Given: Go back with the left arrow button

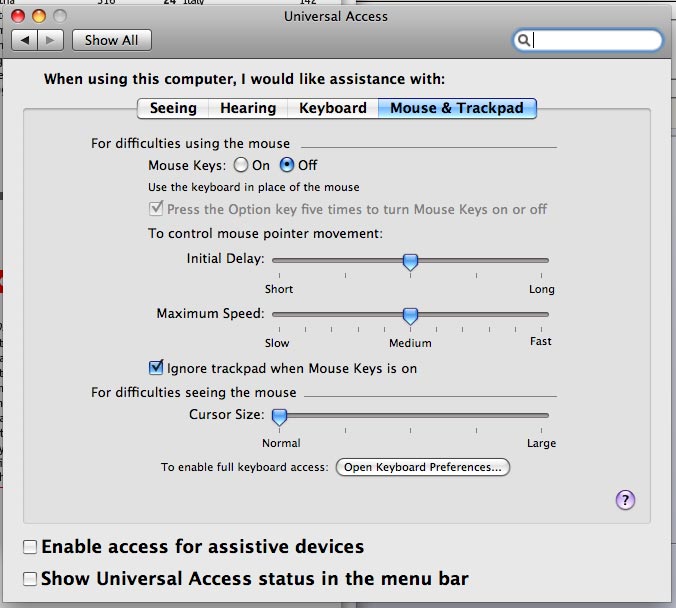Looking at the screenshot, I should [25, 40].
